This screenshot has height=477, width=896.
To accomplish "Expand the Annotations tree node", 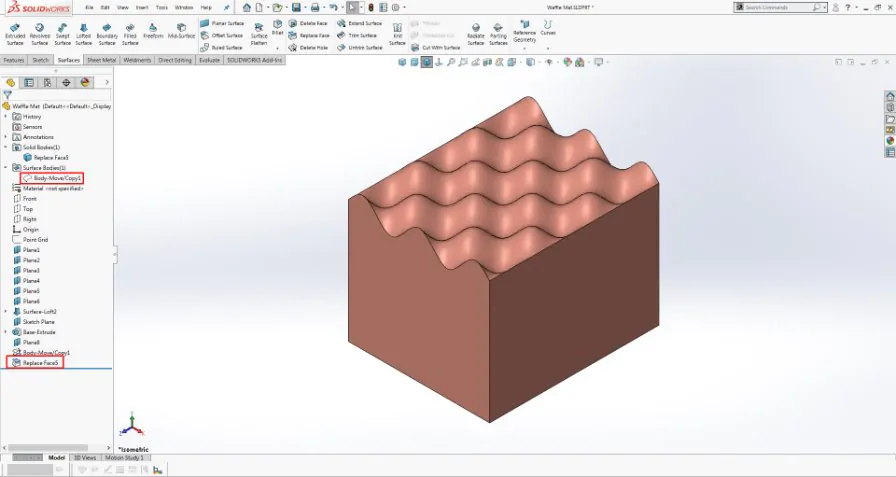I will tap(6, 137).
